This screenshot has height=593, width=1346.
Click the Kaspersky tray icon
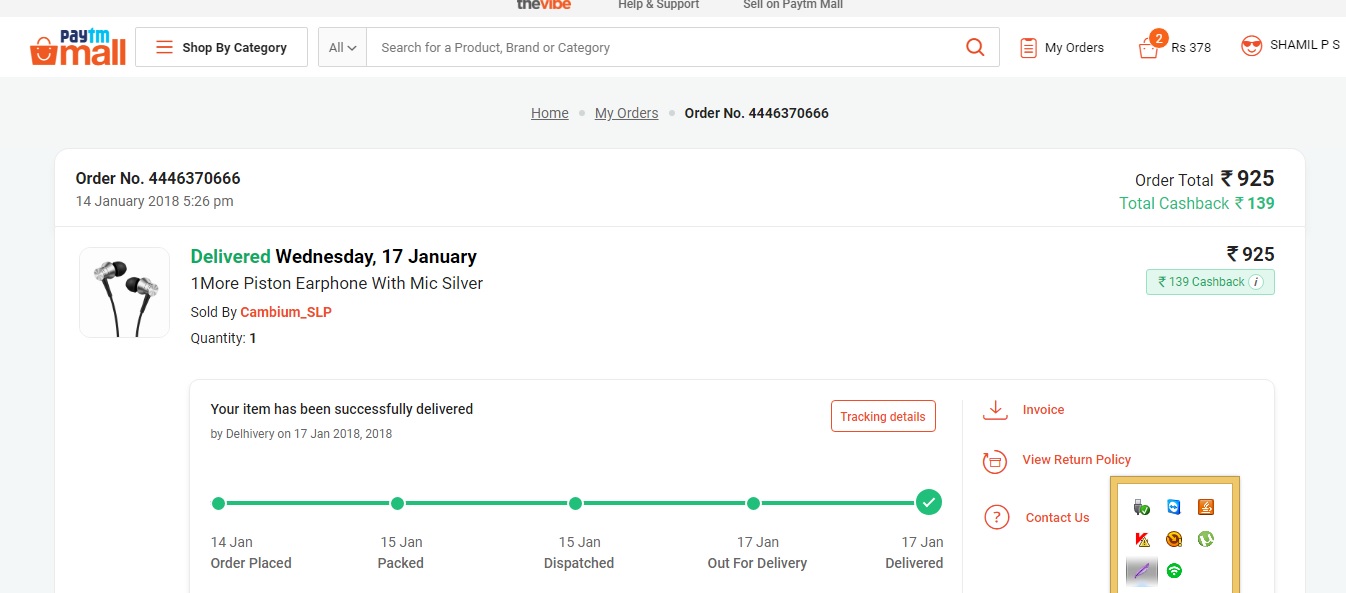point(1142,539)
